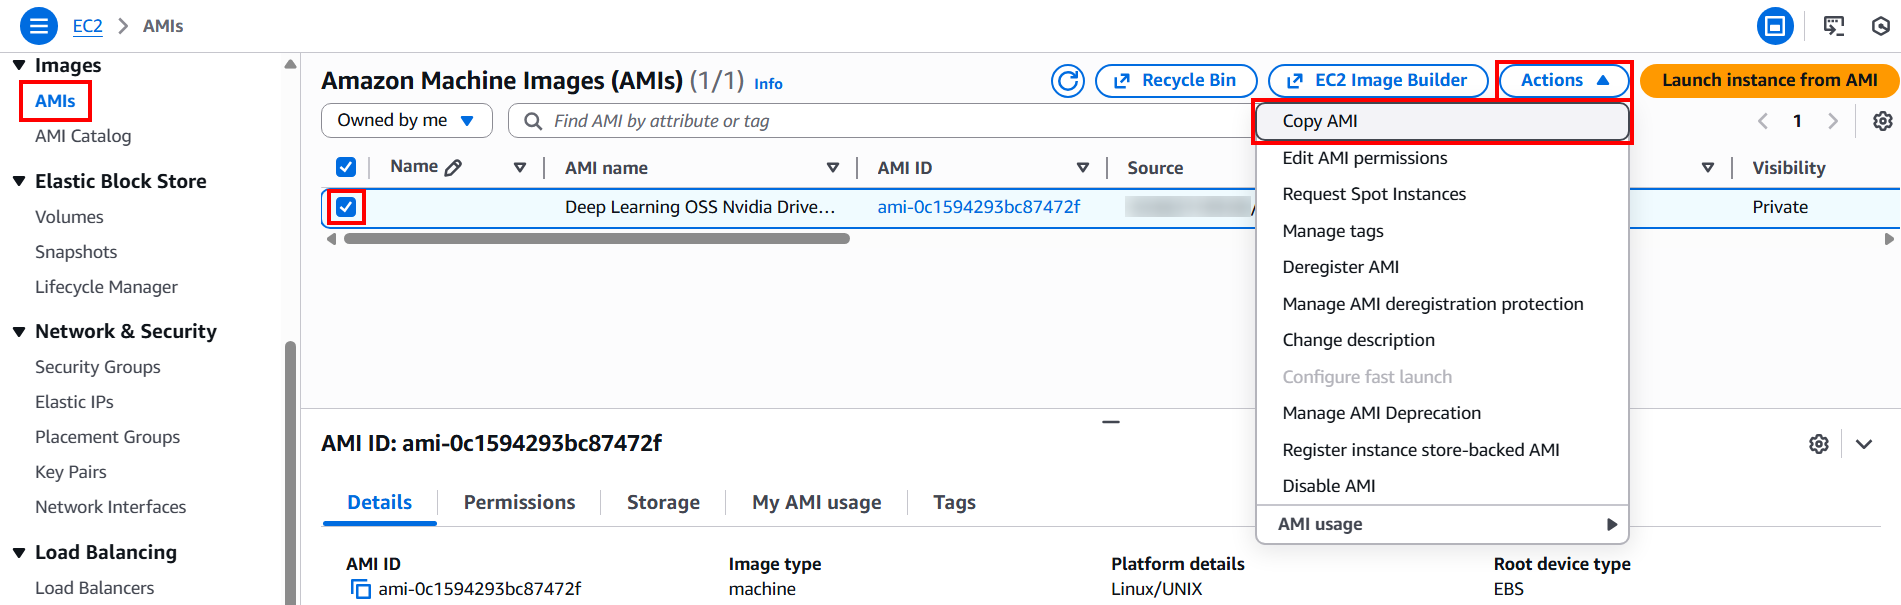The width and height of the screenshot is (1901, 605).
Task: Collapse the Actions dropdown menu
Action: 1563,81
